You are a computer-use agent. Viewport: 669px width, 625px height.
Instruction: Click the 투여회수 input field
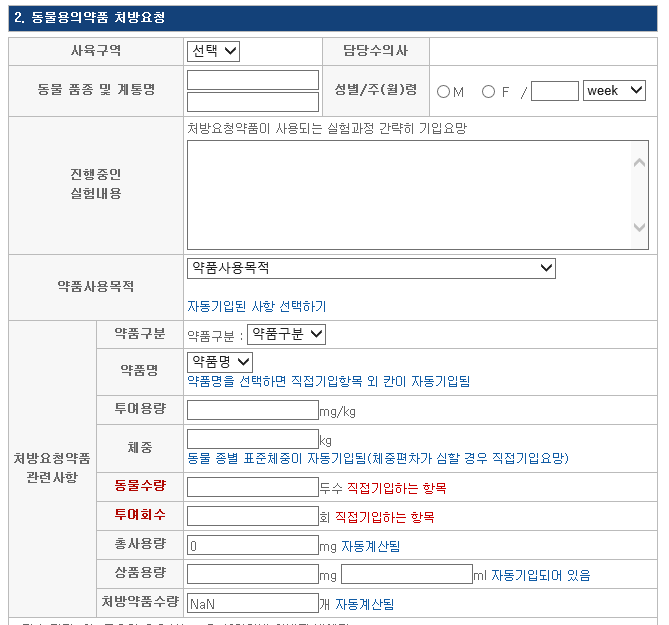pyautogui.click(x=252, y=516)
